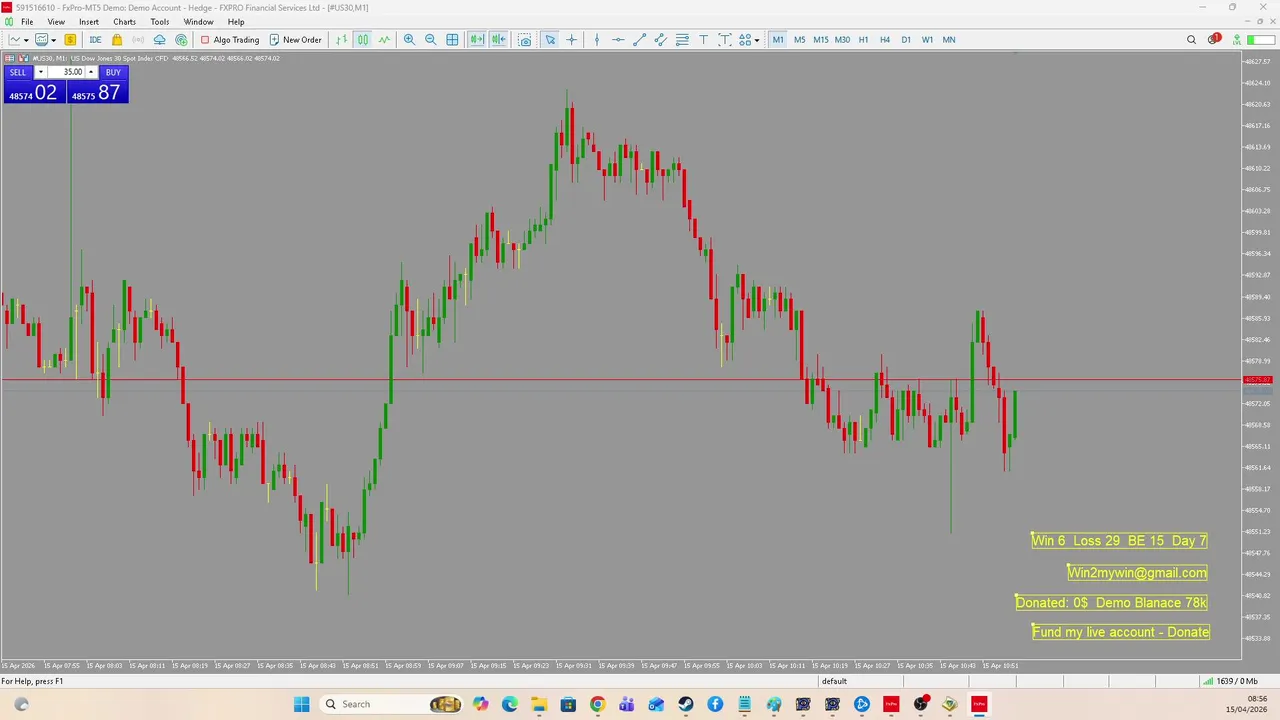Select W1 timeframe
The height and width of the screenshot is (720, 1280).
pyautogui.click(x=927, y=40)
